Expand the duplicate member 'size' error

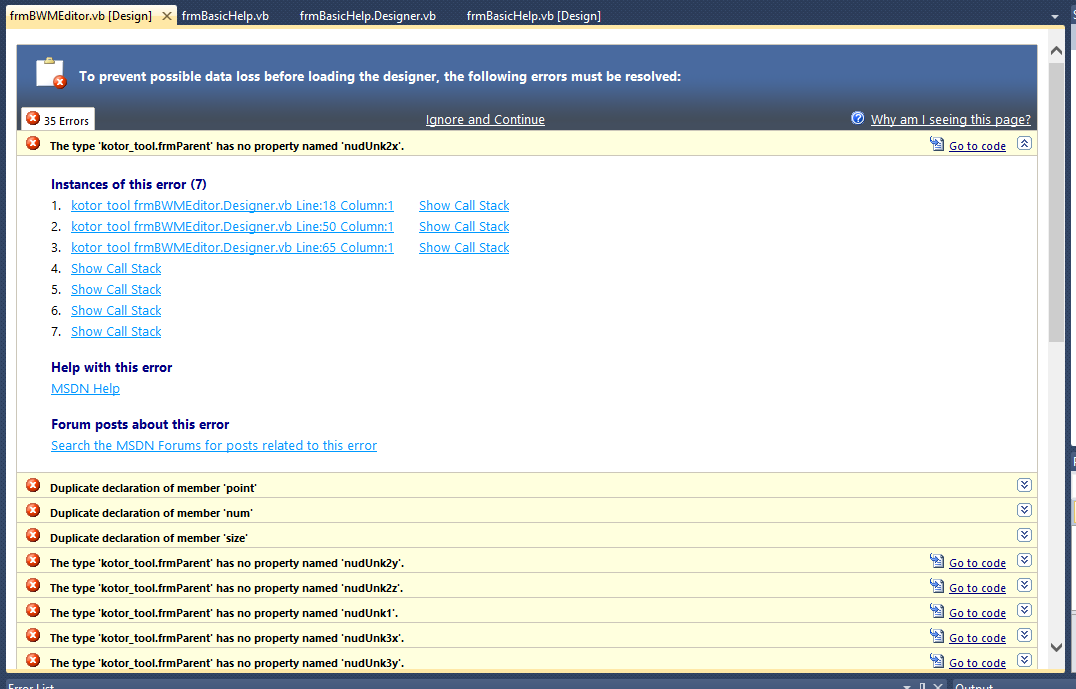(x=1023, y=536)
